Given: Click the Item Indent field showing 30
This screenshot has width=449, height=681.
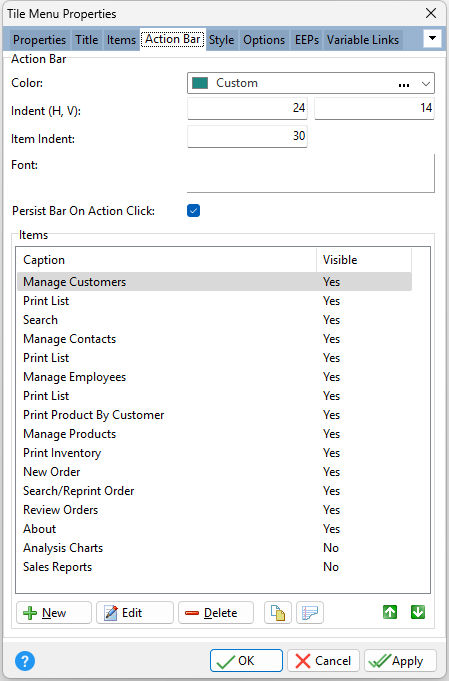Looking at the screenshot, I should click(x=247, y=136).
